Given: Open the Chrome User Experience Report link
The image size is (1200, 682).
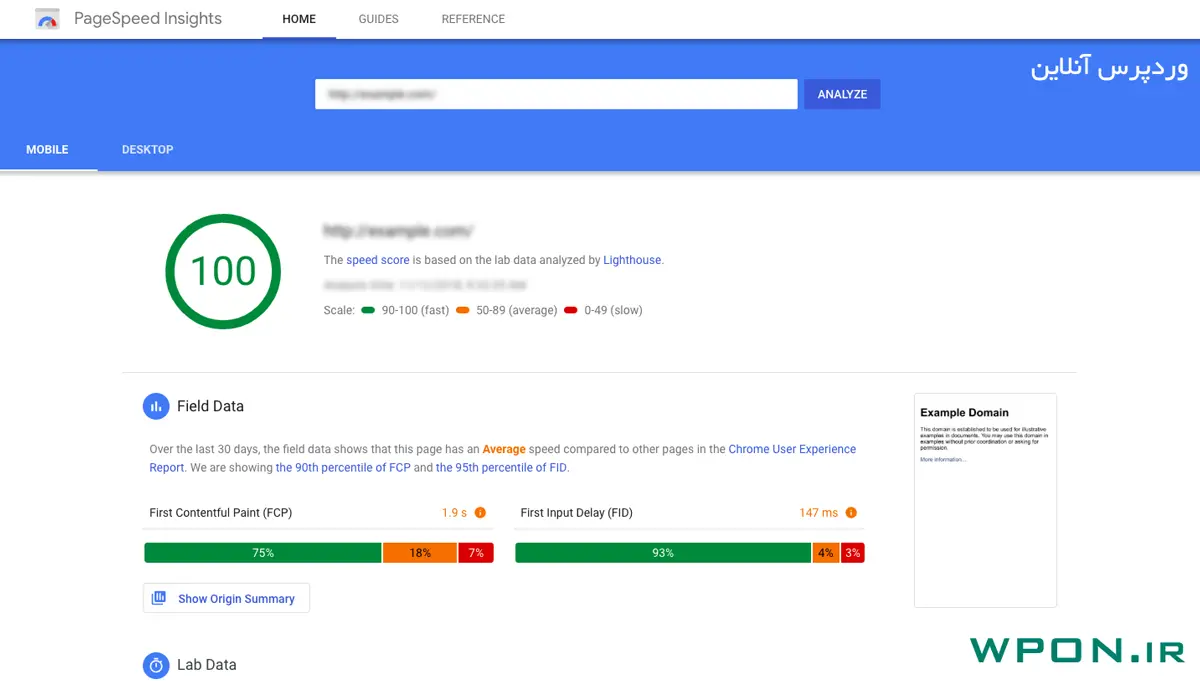Looking at the screenshot, I should (x=791, y=450).
